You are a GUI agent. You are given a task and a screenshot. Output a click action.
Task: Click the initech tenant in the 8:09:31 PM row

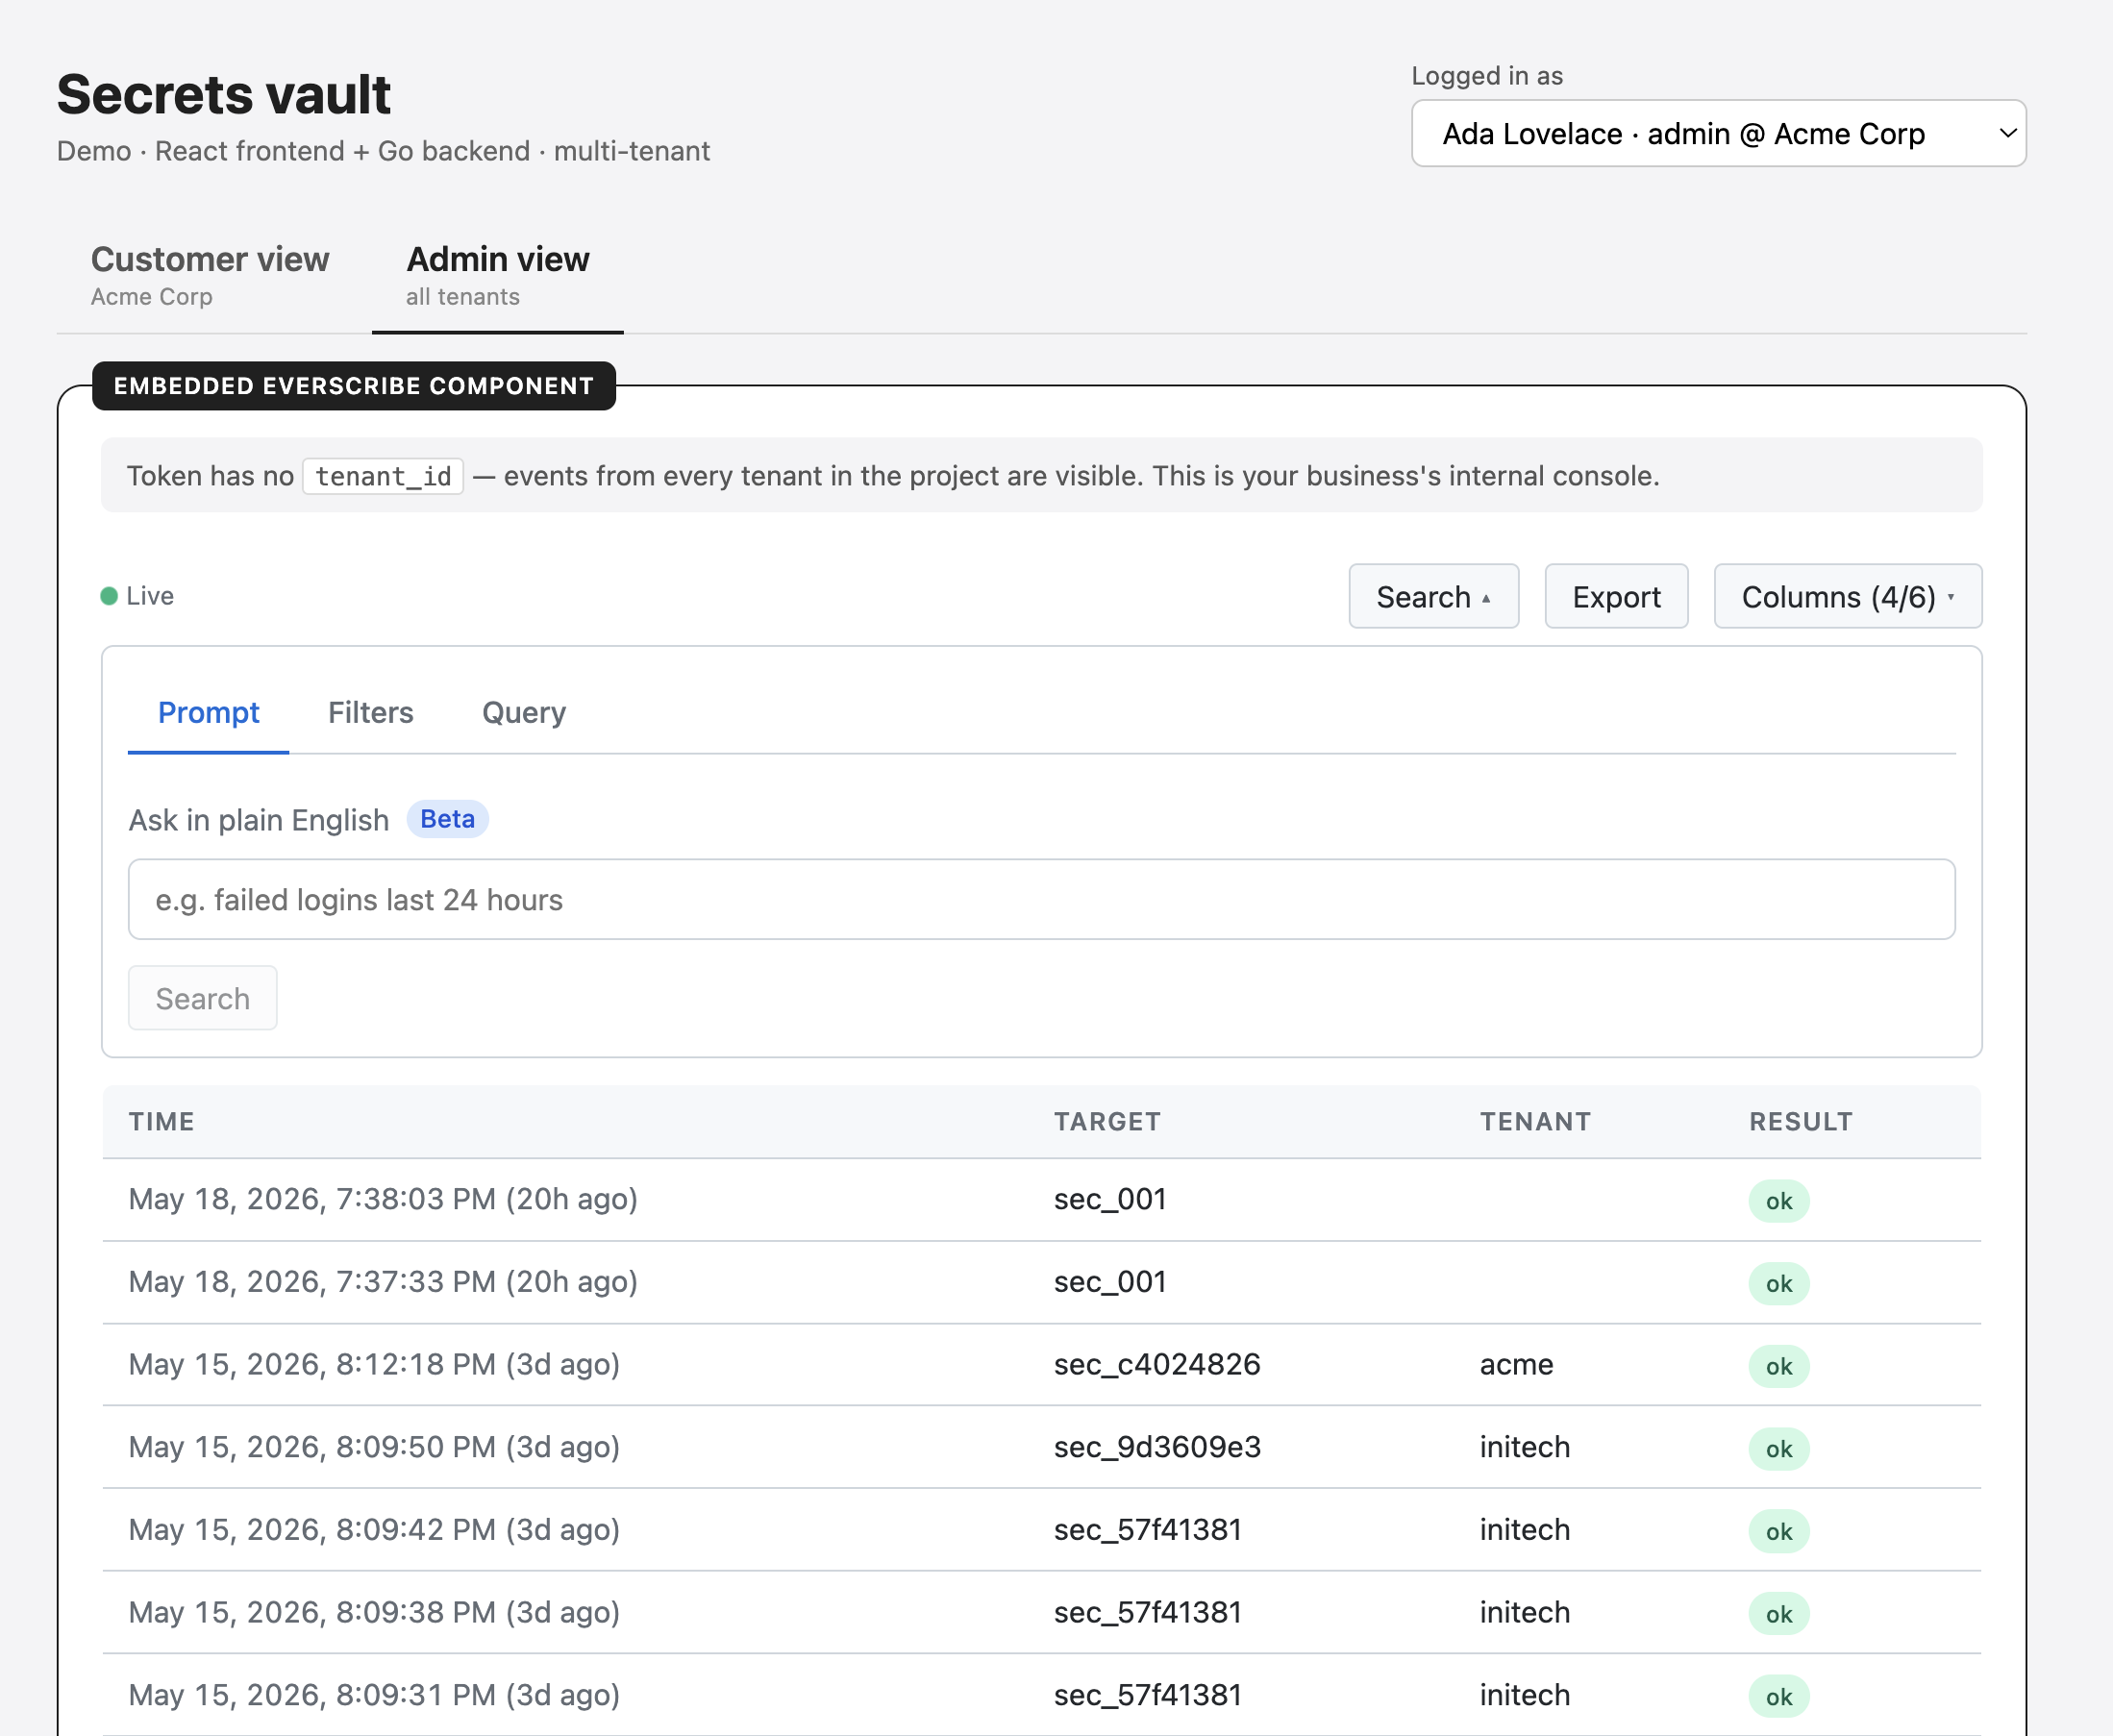pos(1525,1696)
